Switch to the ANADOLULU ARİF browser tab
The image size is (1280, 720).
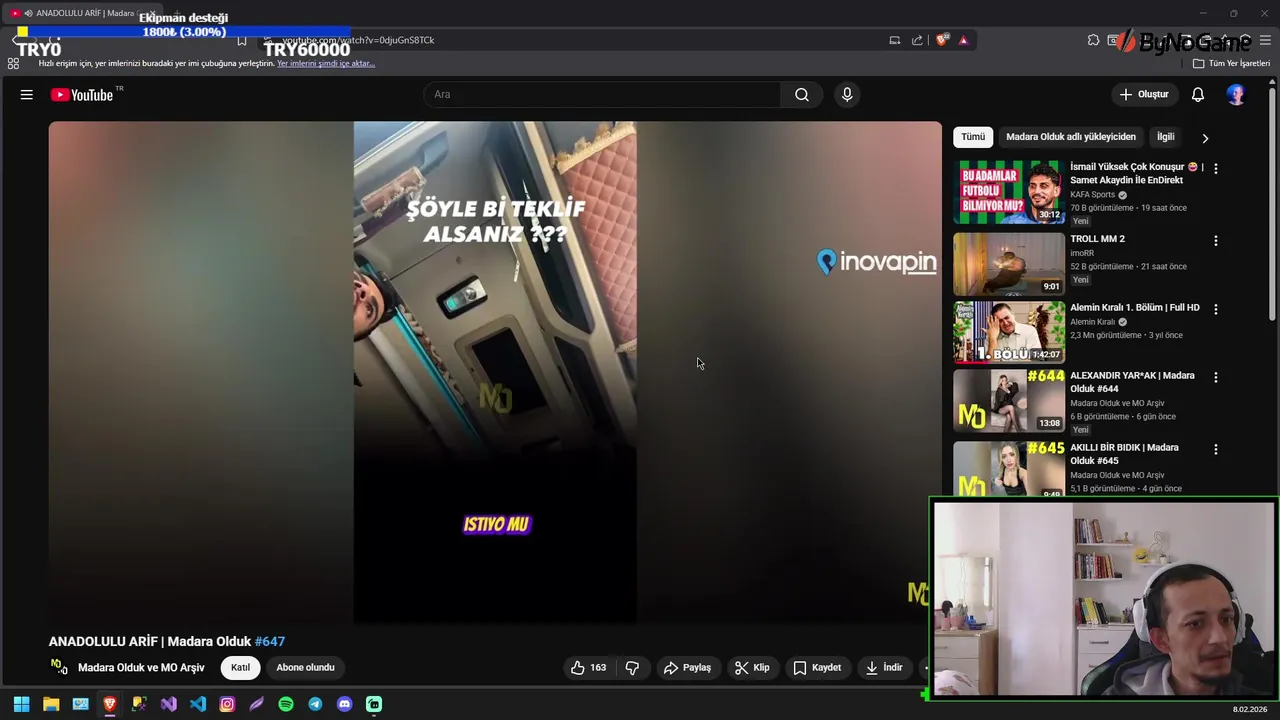[x=80, y=13]
